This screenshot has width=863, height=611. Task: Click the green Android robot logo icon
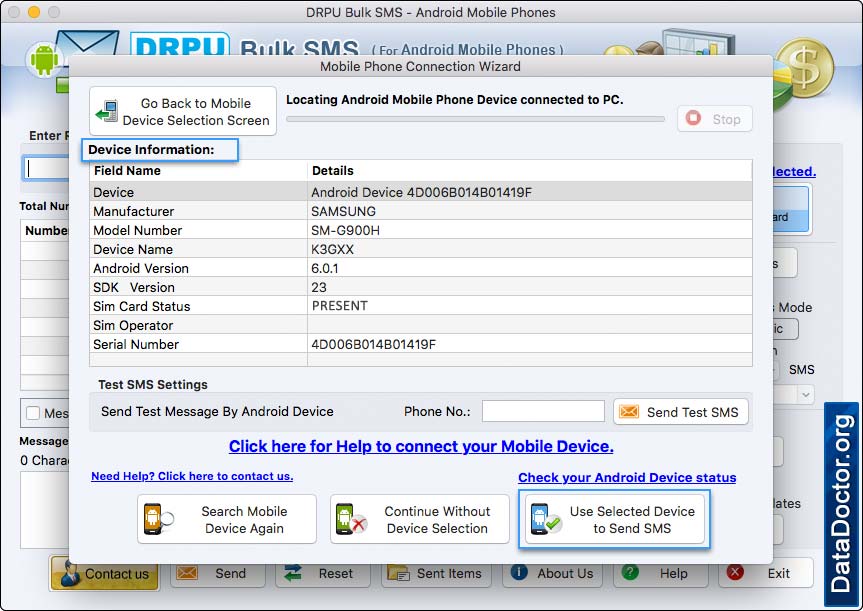point(44,59)
